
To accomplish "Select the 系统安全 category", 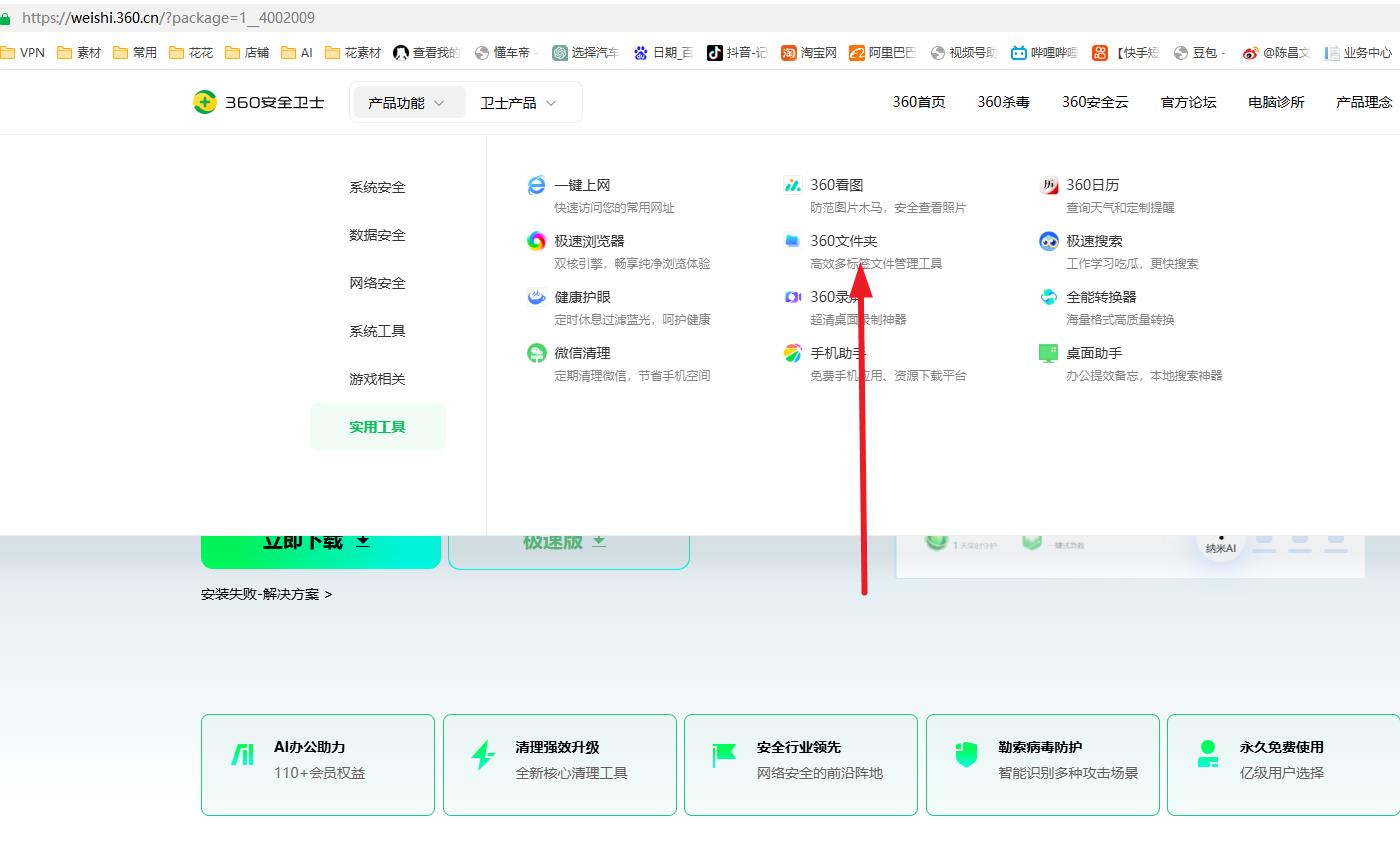I will [x=377, y=187].
